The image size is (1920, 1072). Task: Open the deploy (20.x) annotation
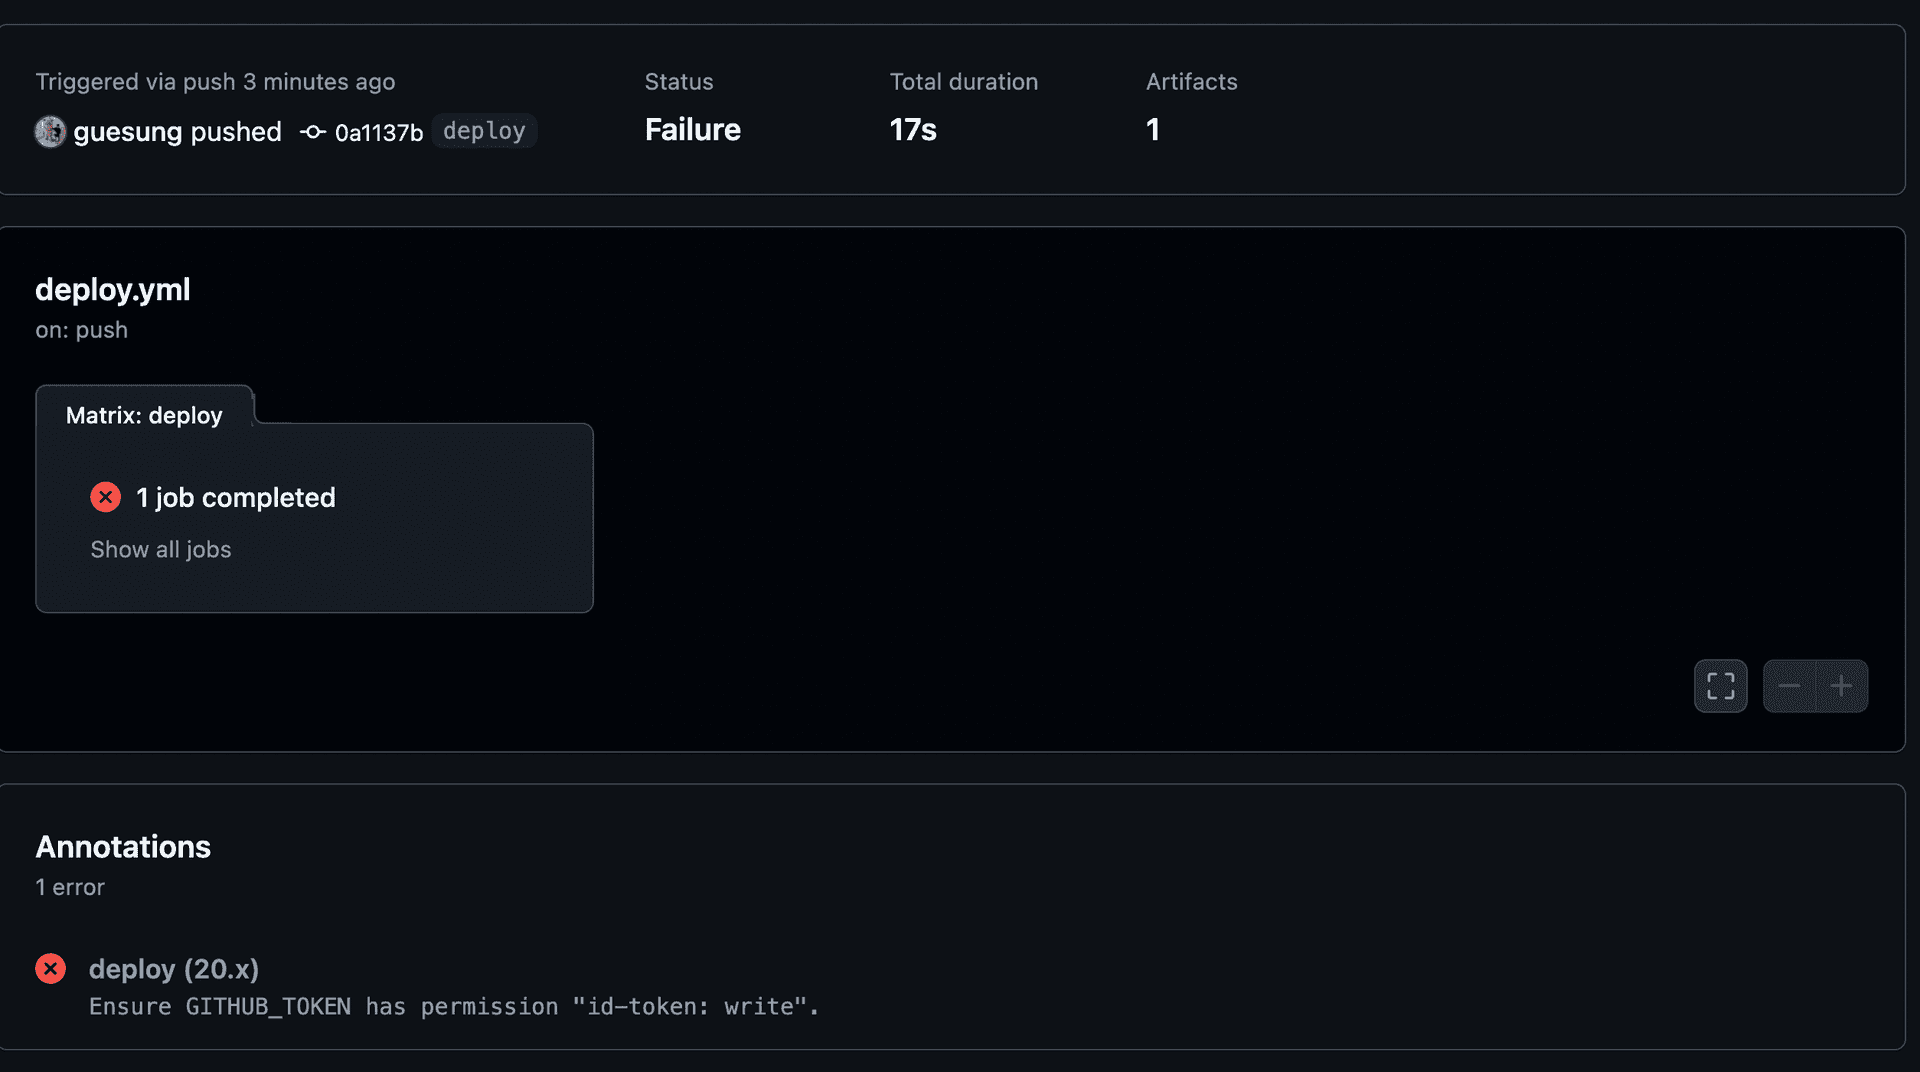tap(174, 968)
